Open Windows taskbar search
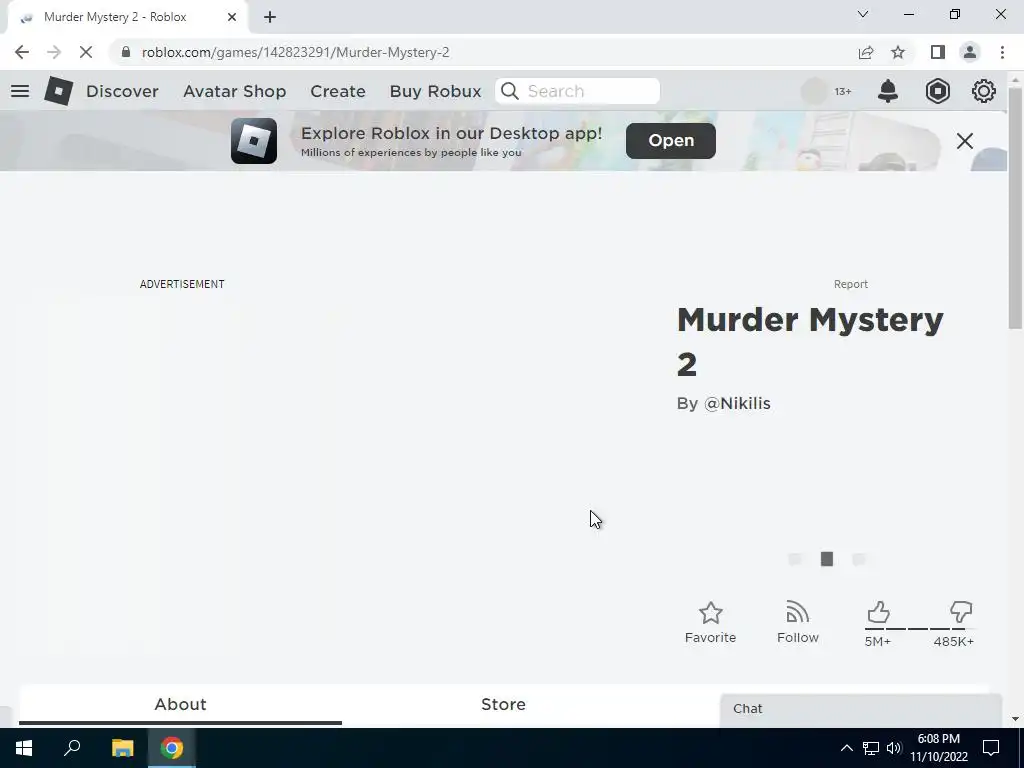1024x768 pixels. pyautogui.click(x=72, y=748)
